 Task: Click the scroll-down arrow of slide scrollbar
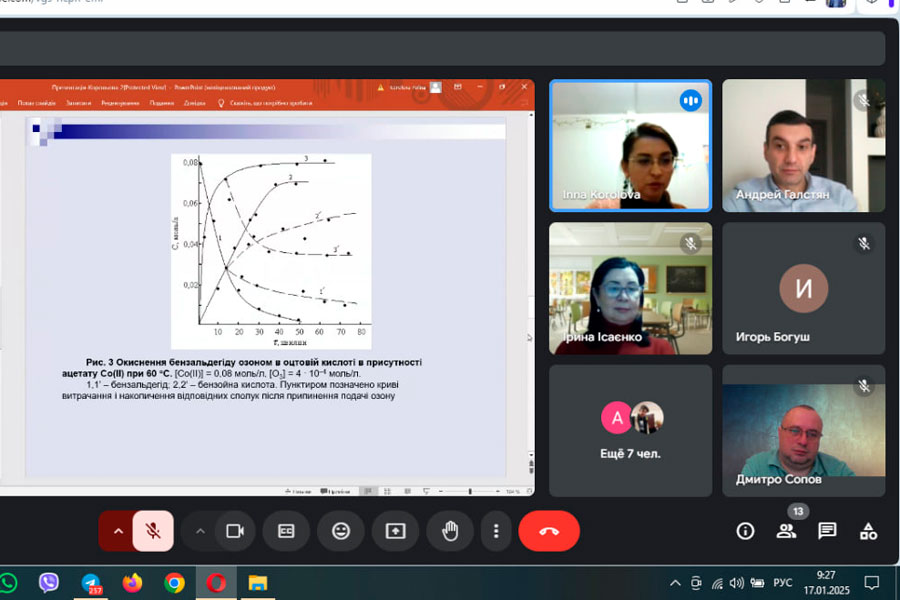click(x=531, y=455)
